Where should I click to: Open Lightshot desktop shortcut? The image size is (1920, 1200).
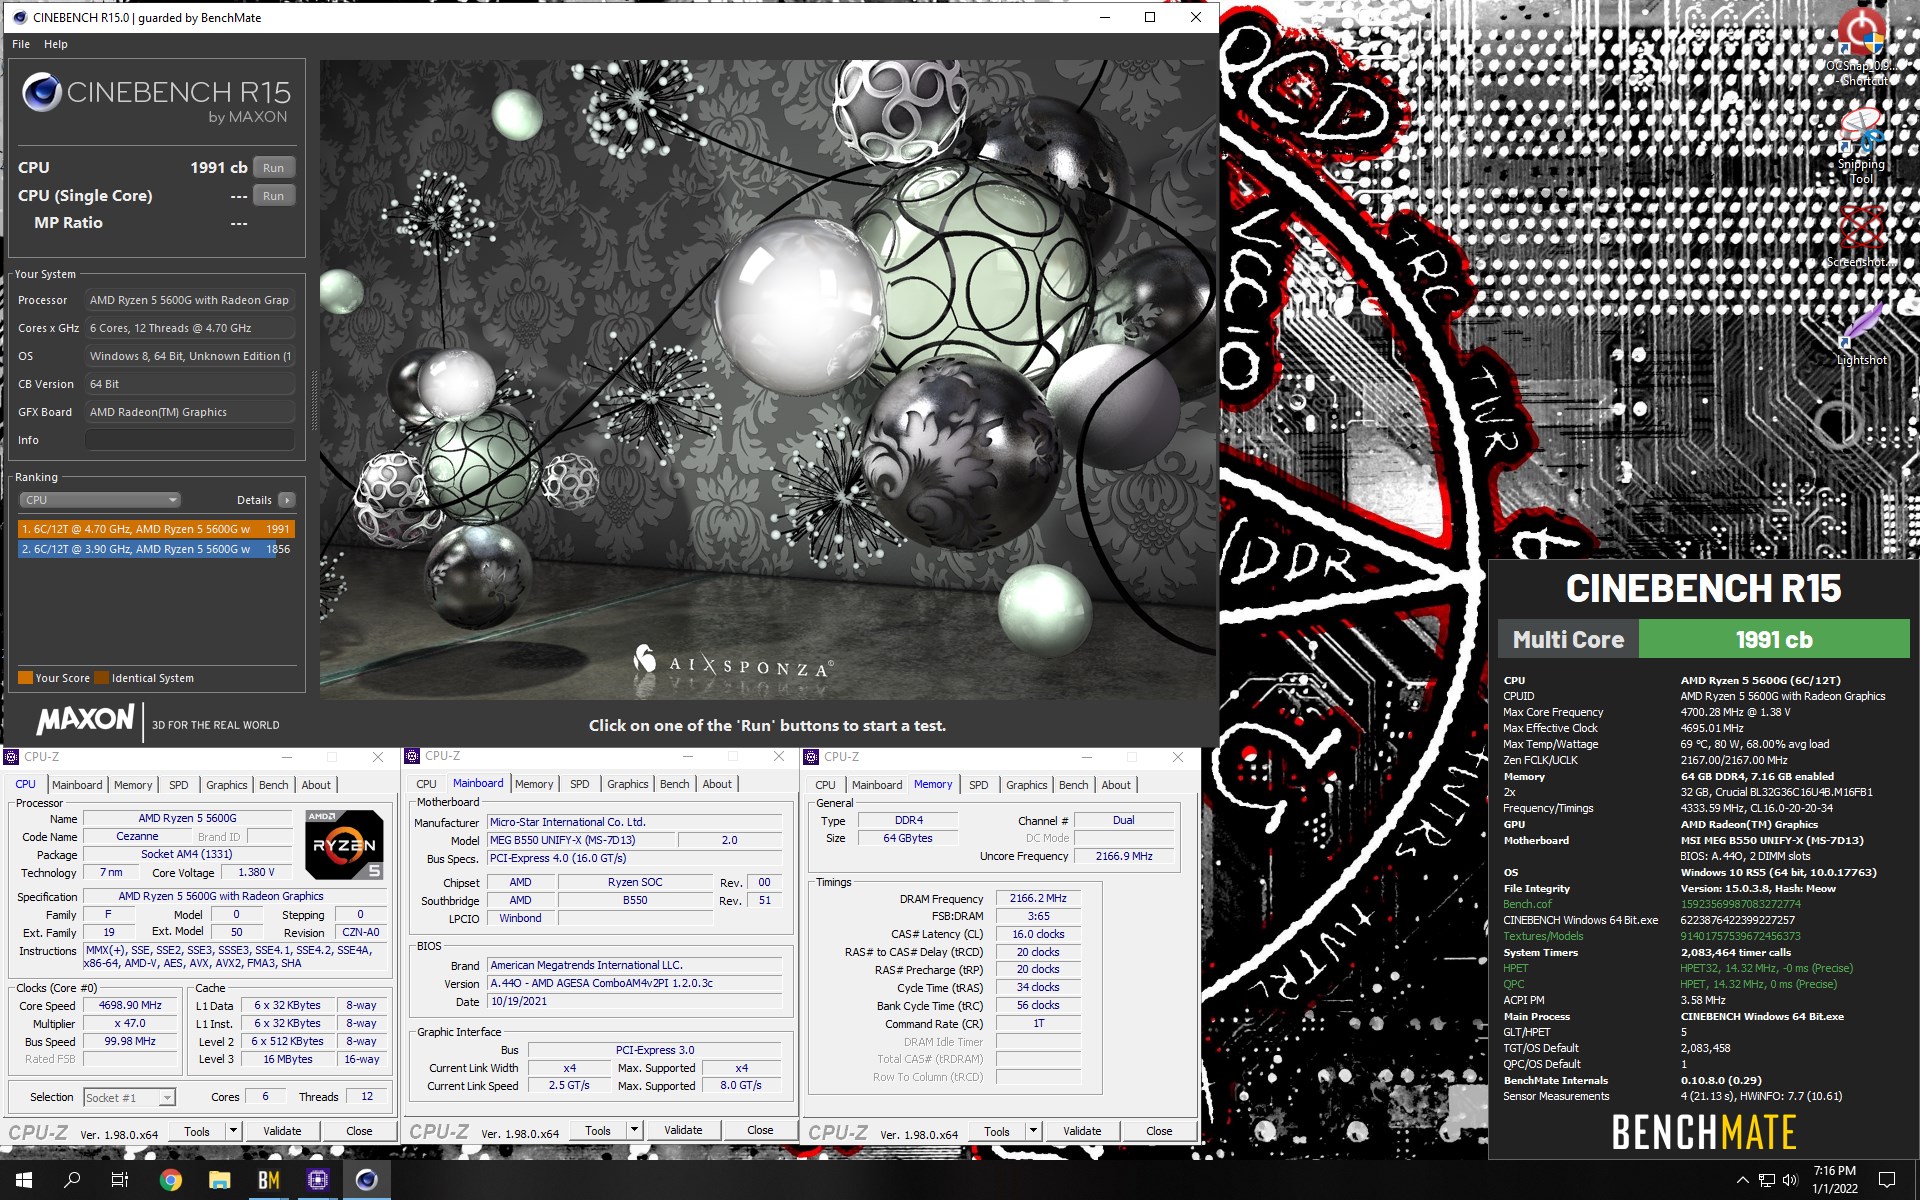[1861, 335]
